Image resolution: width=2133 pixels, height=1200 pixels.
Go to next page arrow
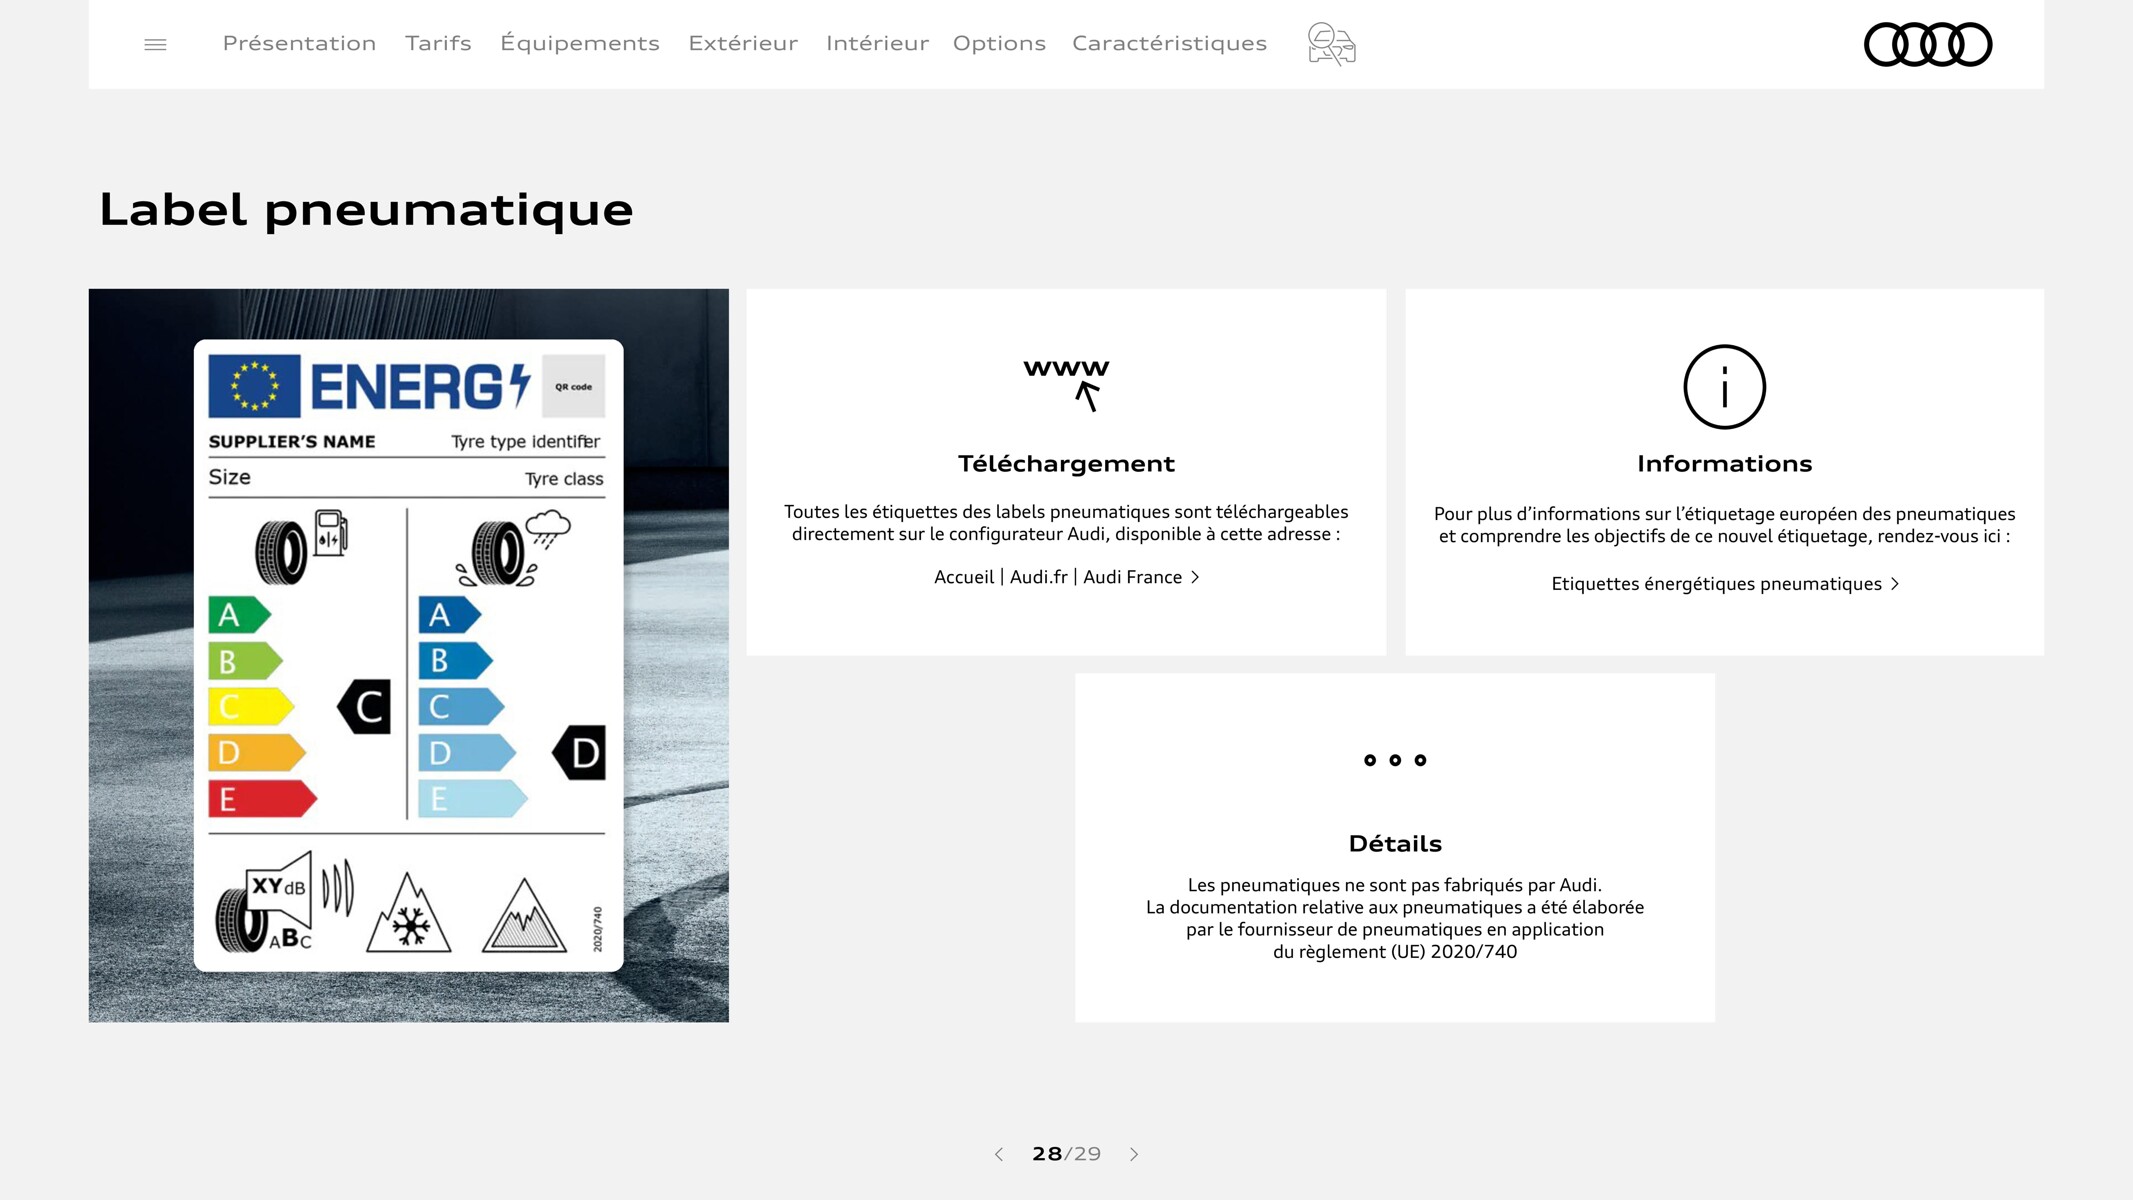(1134, 1154)
